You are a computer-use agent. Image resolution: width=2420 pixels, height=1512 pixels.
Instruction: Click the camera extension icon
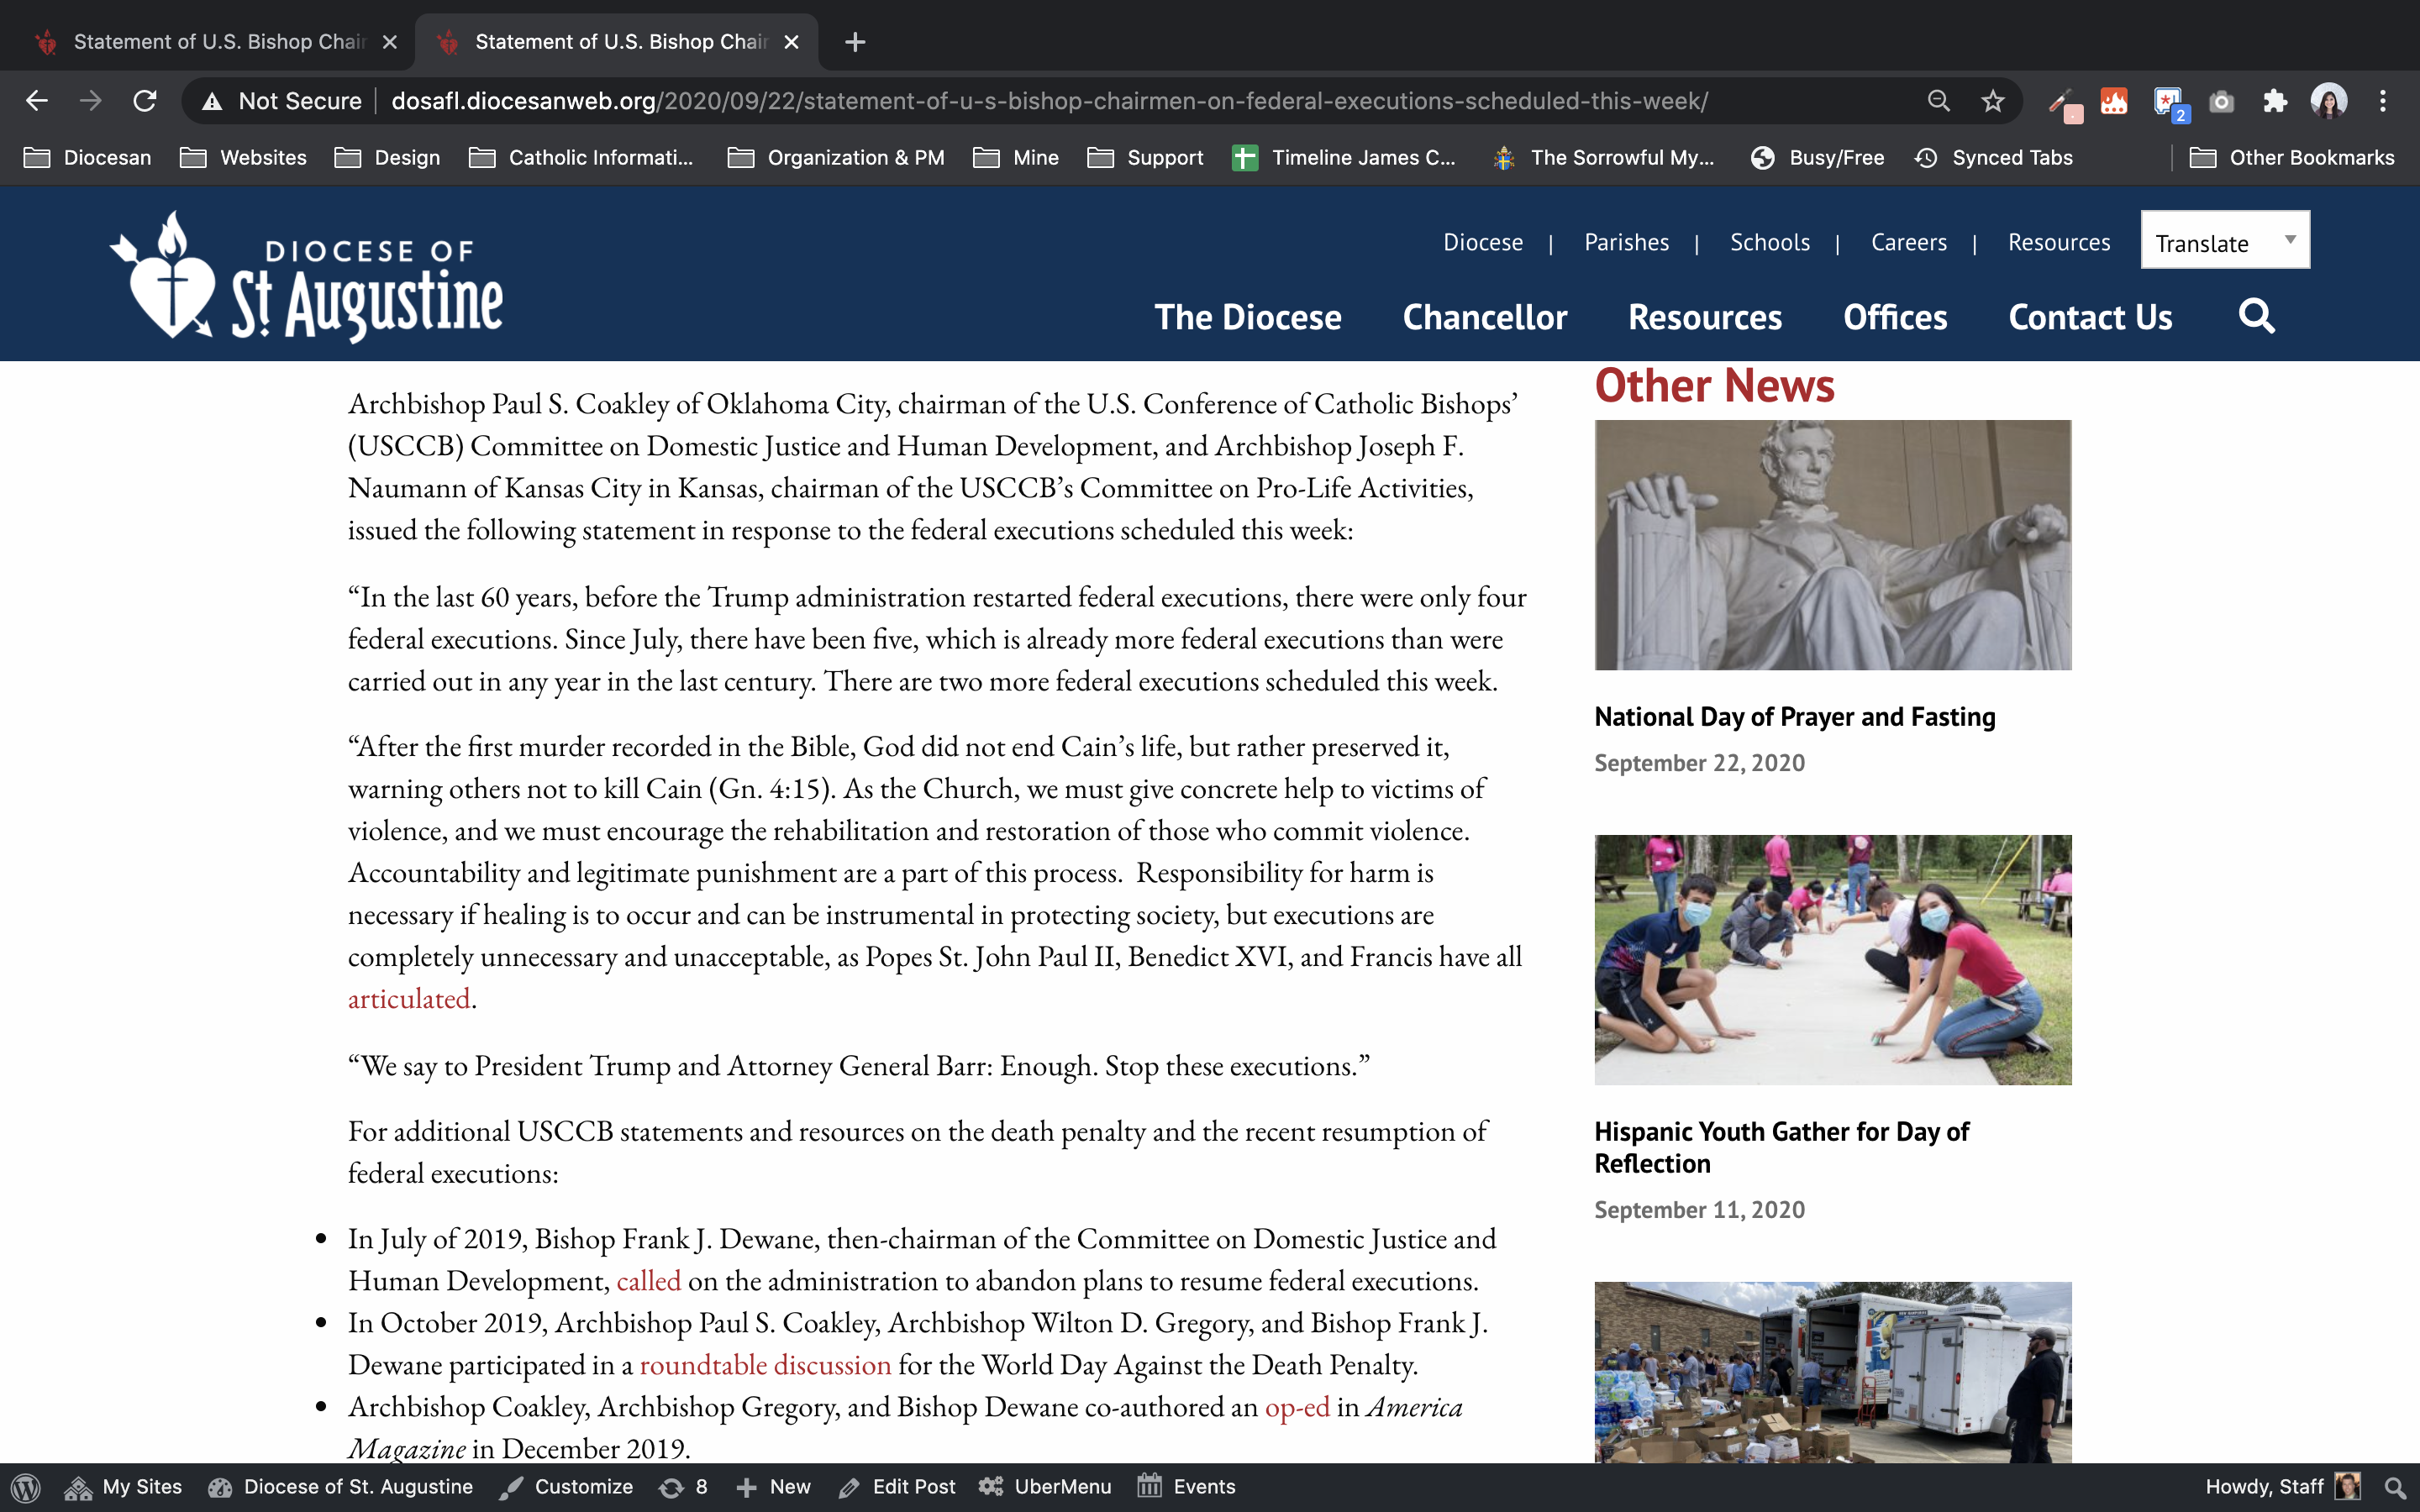tap(2221, 101)
